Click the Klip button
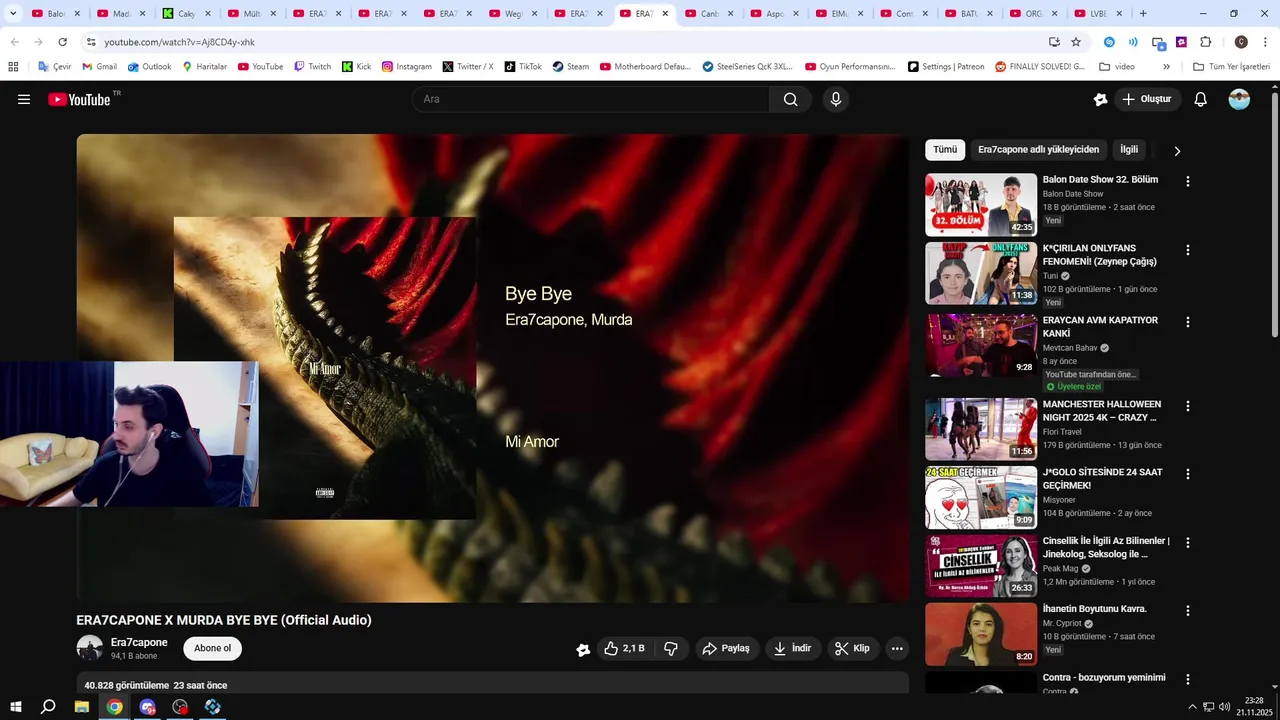 click(x=853, y=648)
